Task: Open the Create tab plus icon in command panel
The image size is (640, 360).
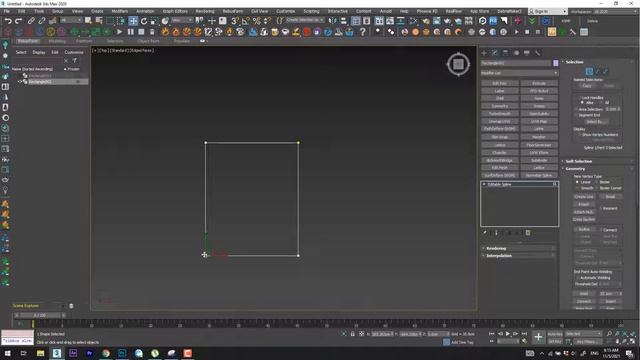Action: pos(484,53)
